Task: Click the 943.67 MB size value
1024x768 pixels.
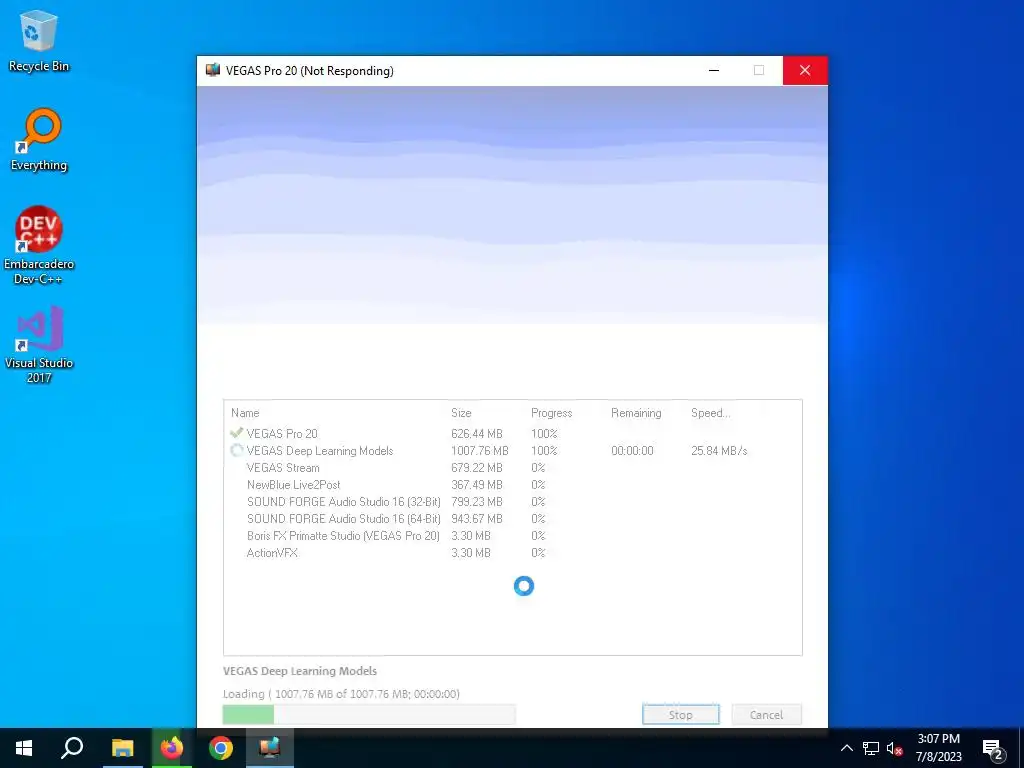Action: pos(477,518)
